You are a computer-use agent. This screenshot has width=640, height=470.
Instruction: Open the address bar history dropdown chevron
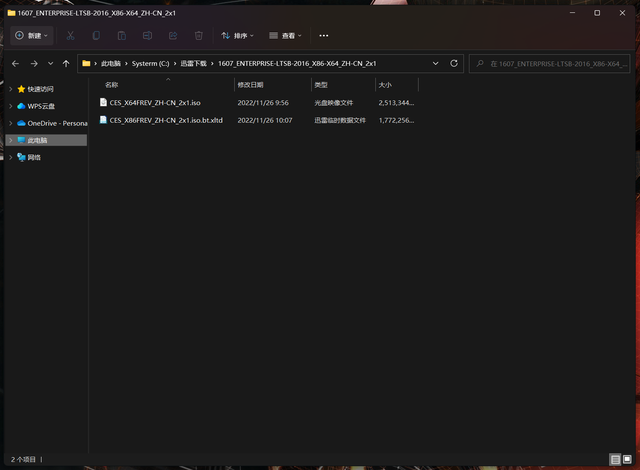coord(436,64)
